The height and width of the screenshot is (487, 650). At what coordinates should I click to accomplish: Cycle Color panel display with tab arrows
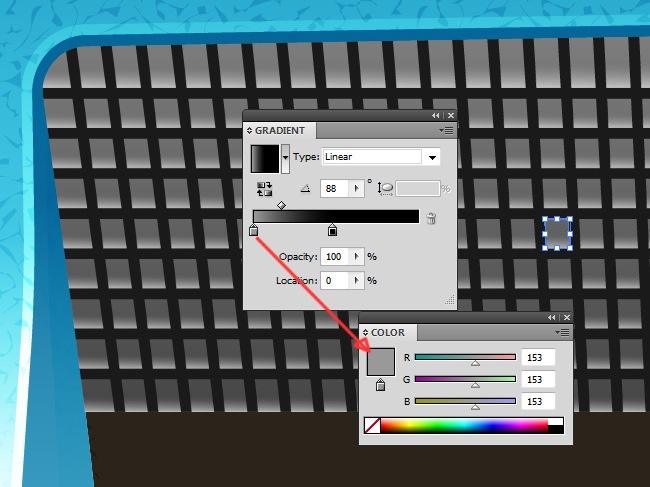point(365,332)
